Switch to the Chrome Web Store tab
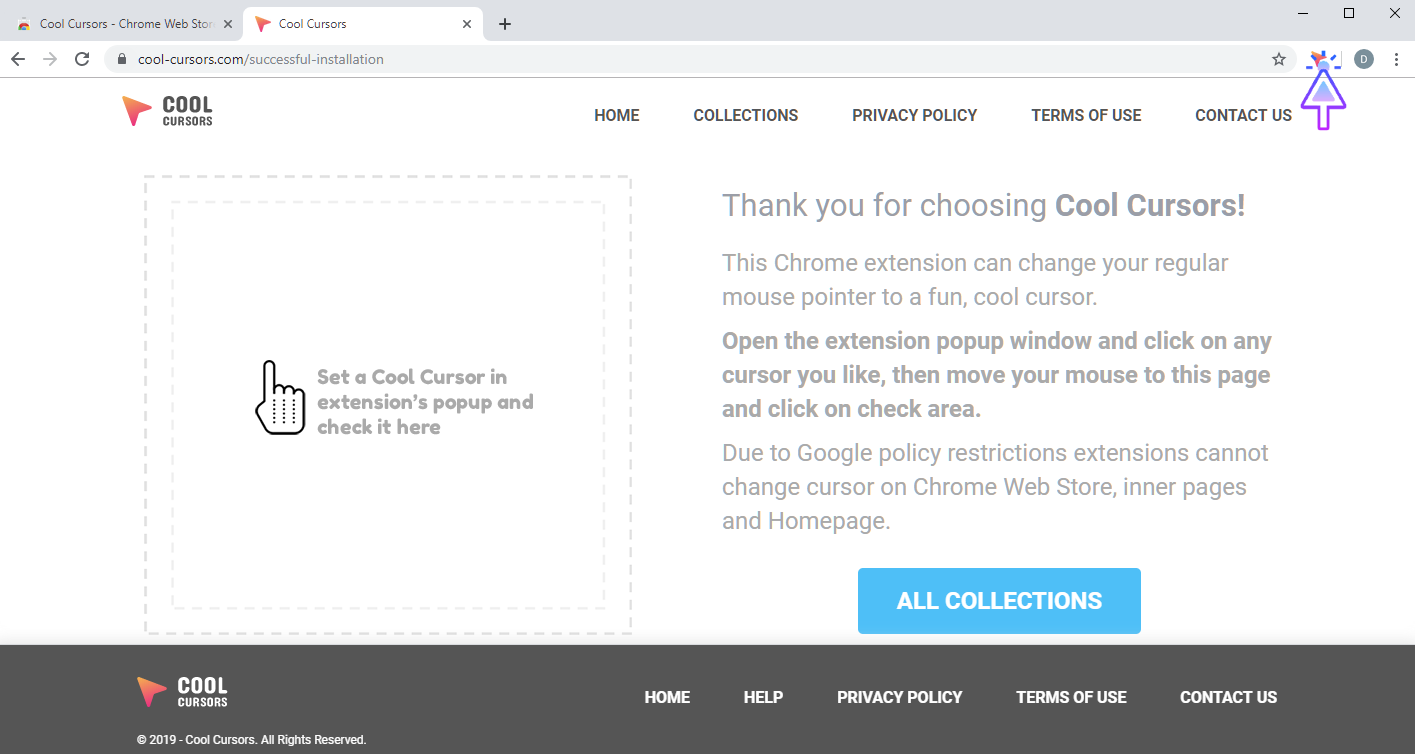This screenshot has height=754, width=1415. (122, 24)
